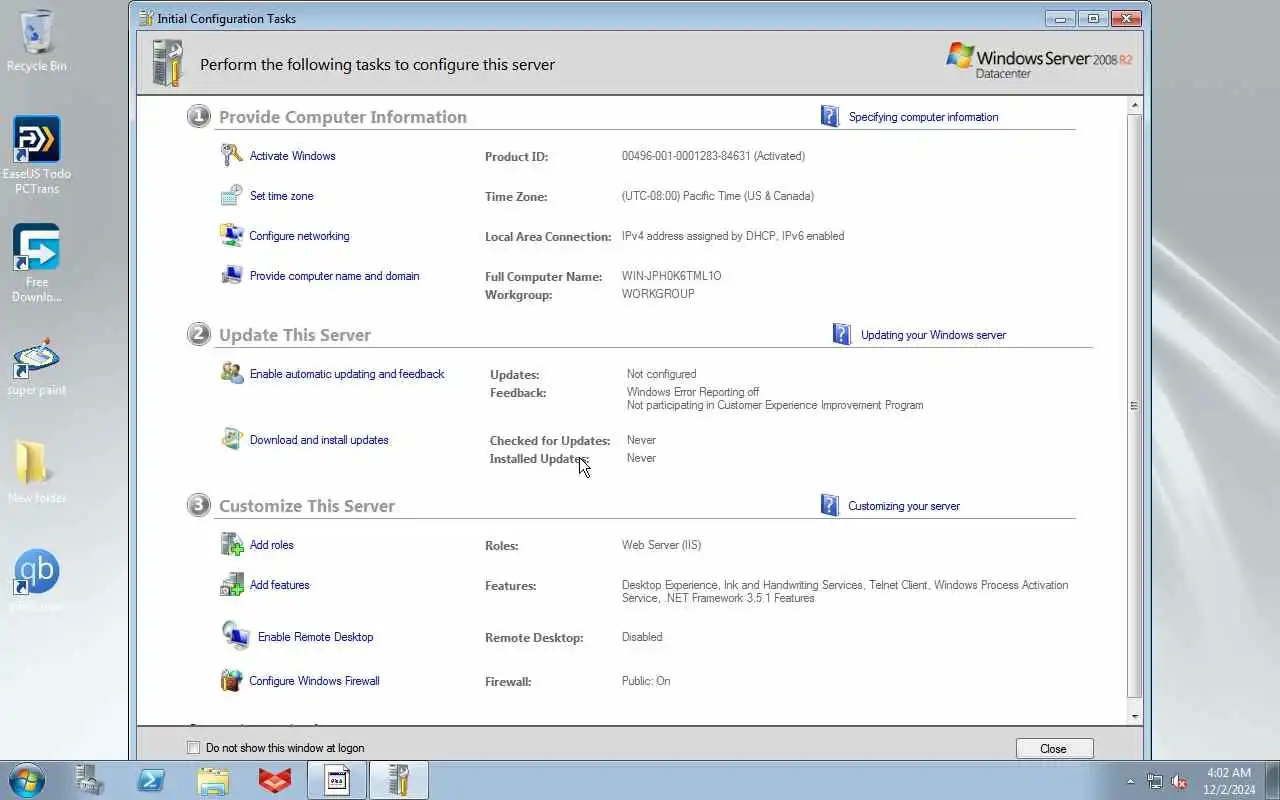Launch Windows PowerShell from taskbar
Viewport: 1280px width, 800px height.
click(151, 780)
